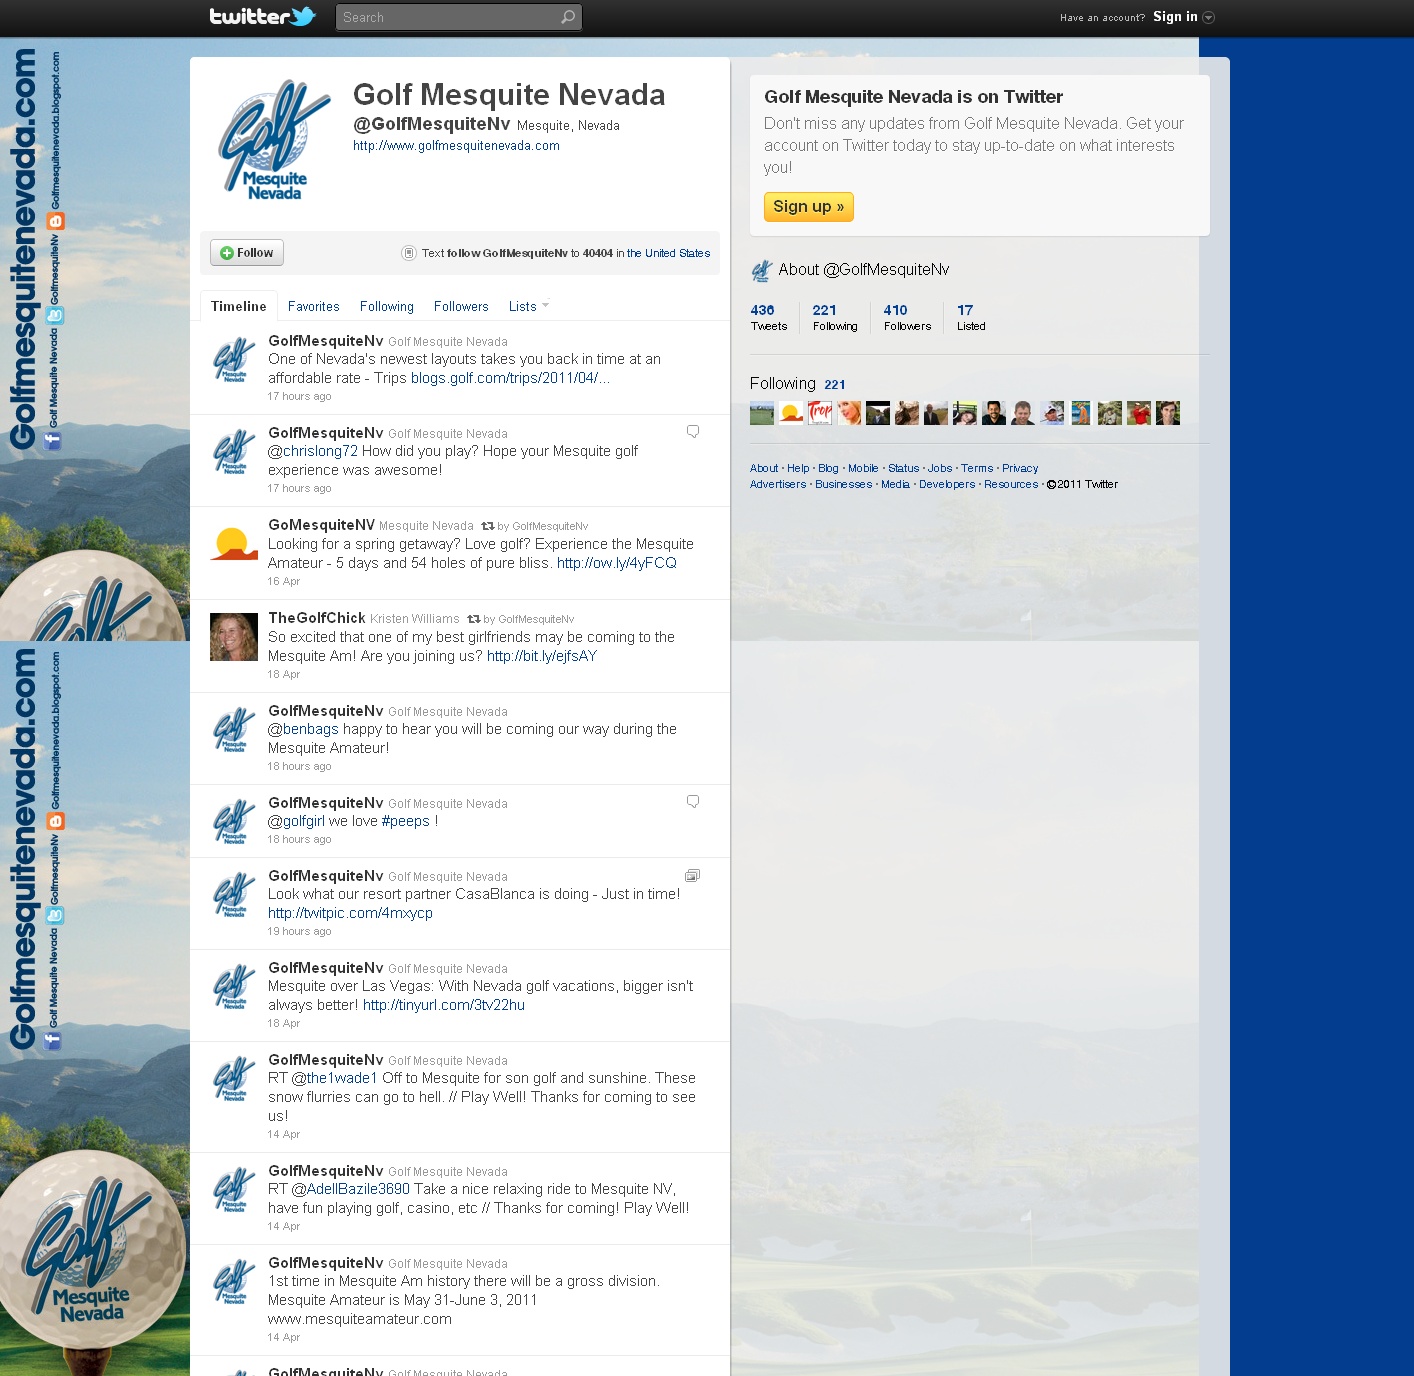Screen dimensions: 1414x1376
Task: Click the Sign in link
Action: (x=1175, y=16)
